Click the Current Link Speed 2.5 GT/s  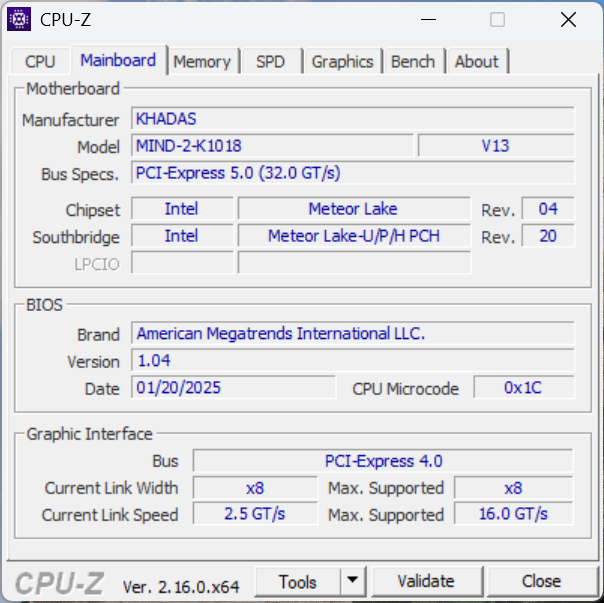coord(255,514)
